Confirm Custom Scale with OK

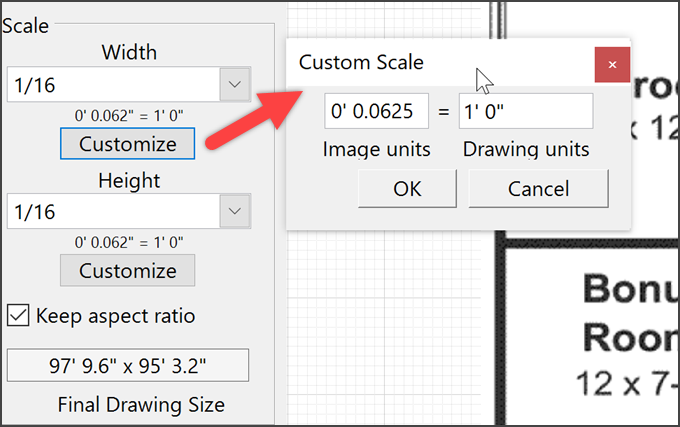tap(407, 189)
